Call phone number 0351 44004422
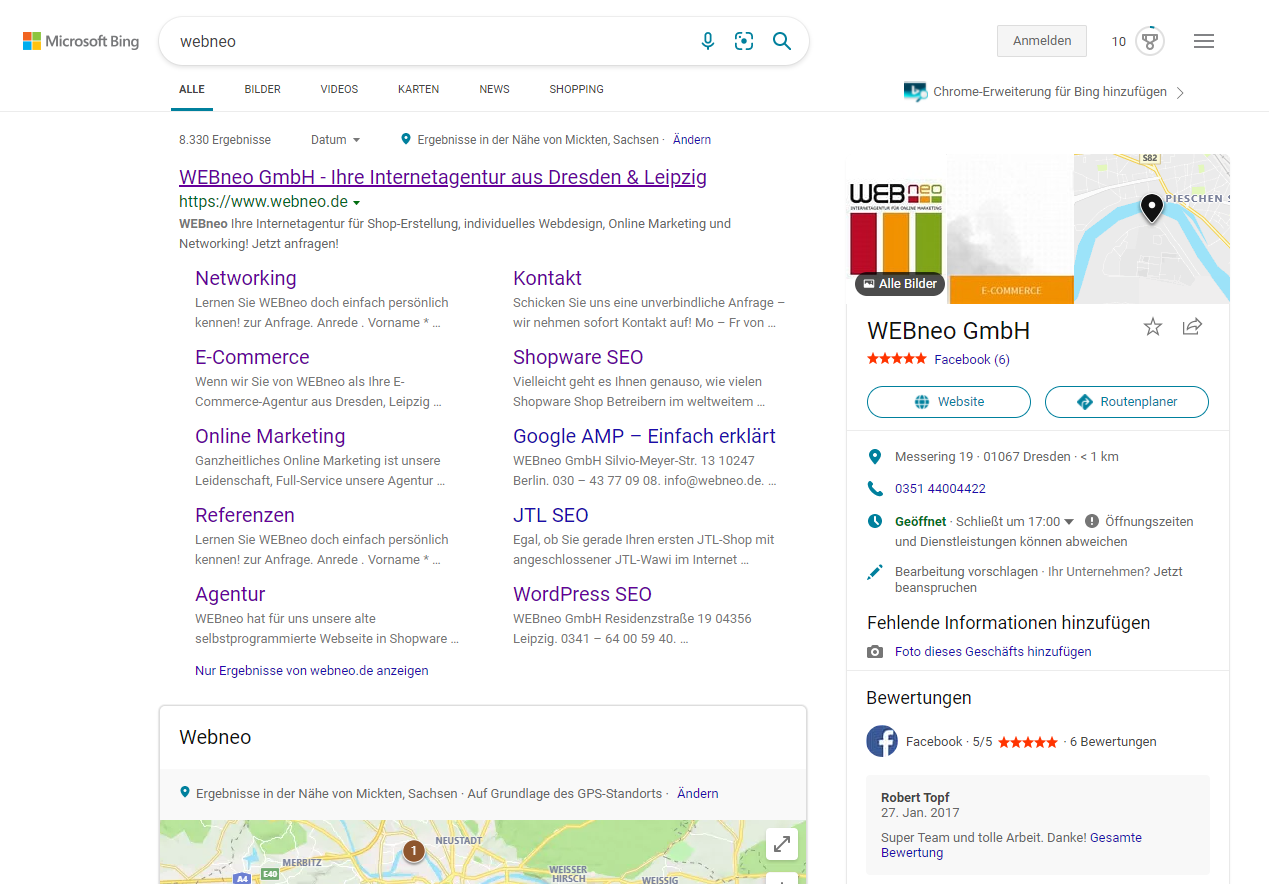The height and width of the screenshot is (884, 1269). (x=940, y=489)
